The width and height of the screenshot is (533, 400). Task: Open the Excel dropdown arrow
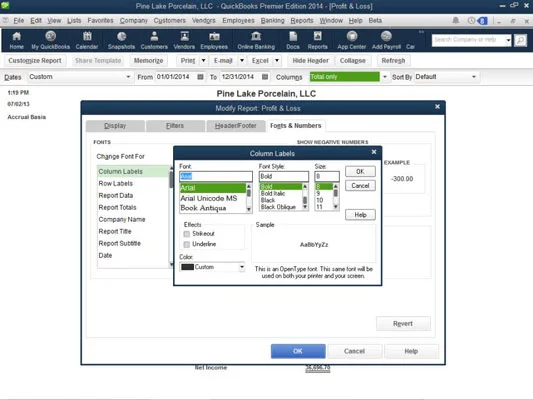(x=277, y=60)
